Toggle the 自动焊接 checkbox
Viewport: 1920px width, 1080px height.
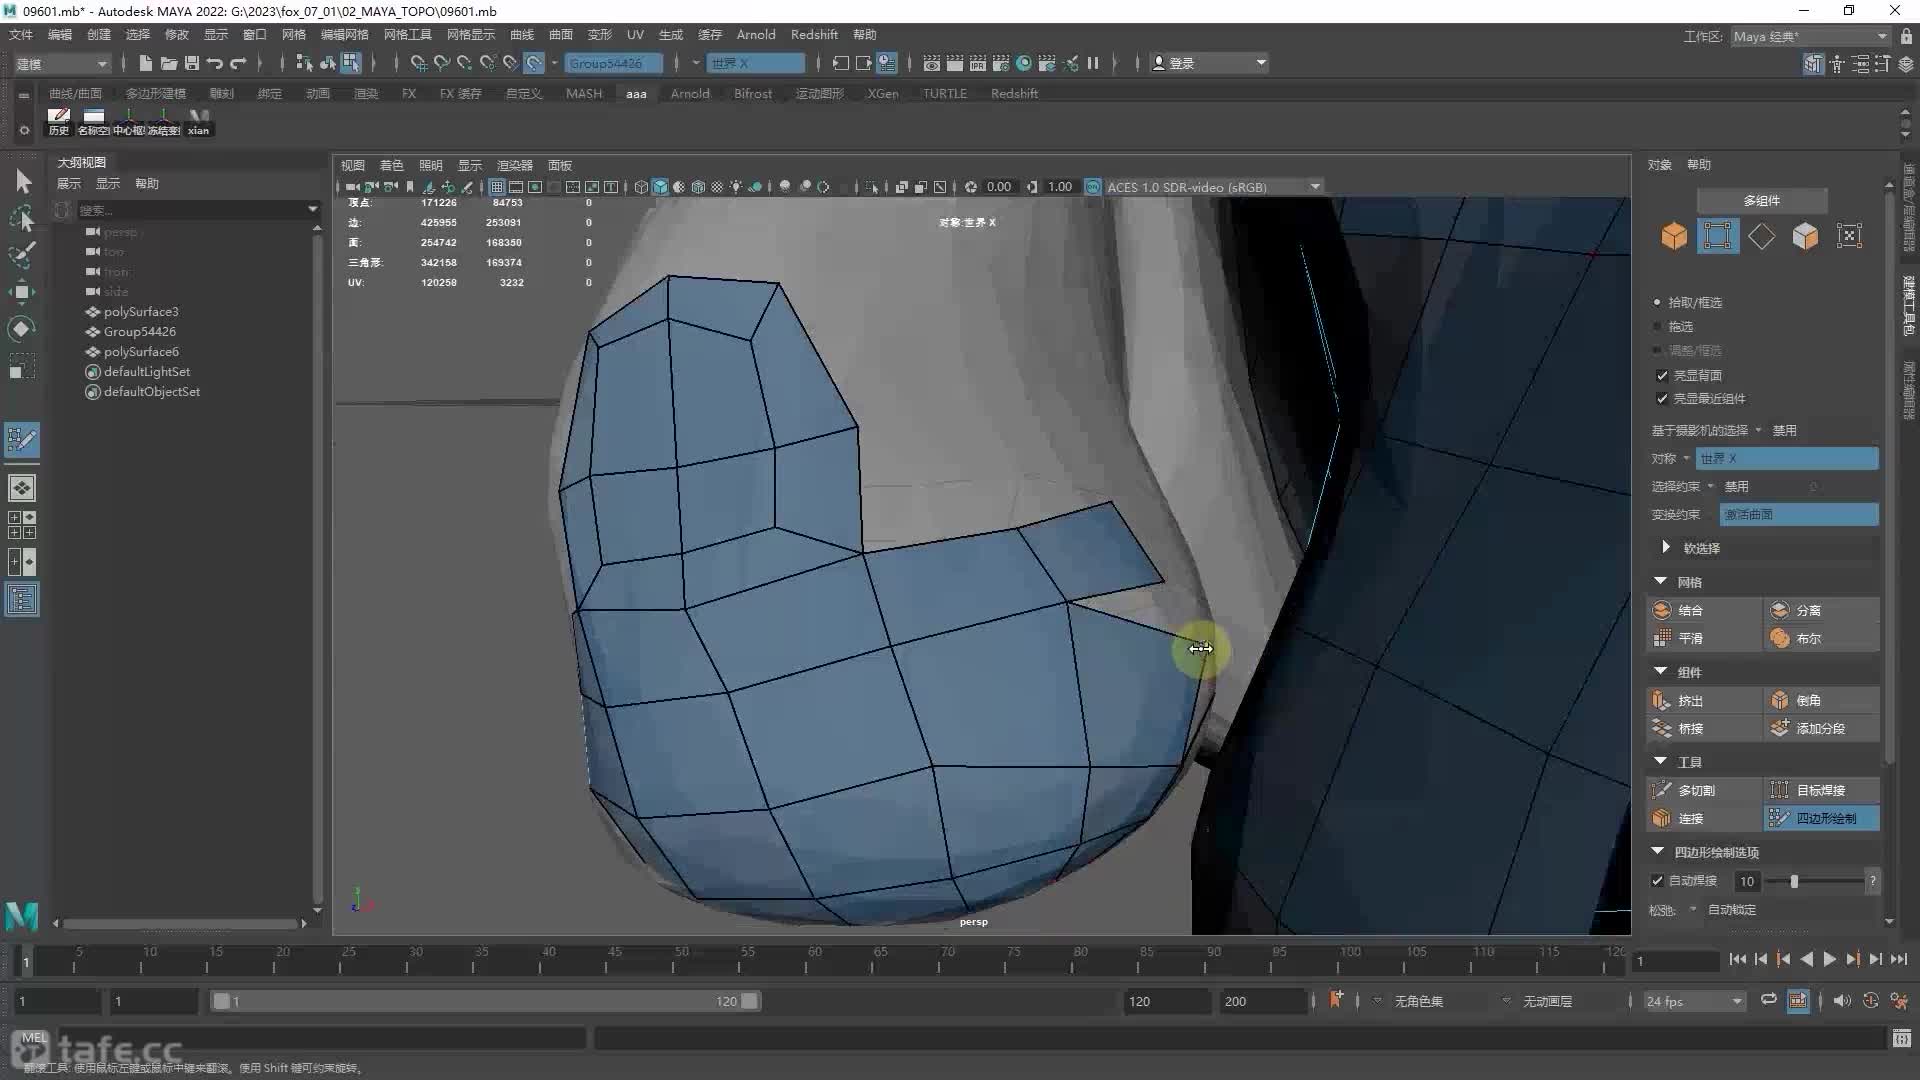(1657, 881)
